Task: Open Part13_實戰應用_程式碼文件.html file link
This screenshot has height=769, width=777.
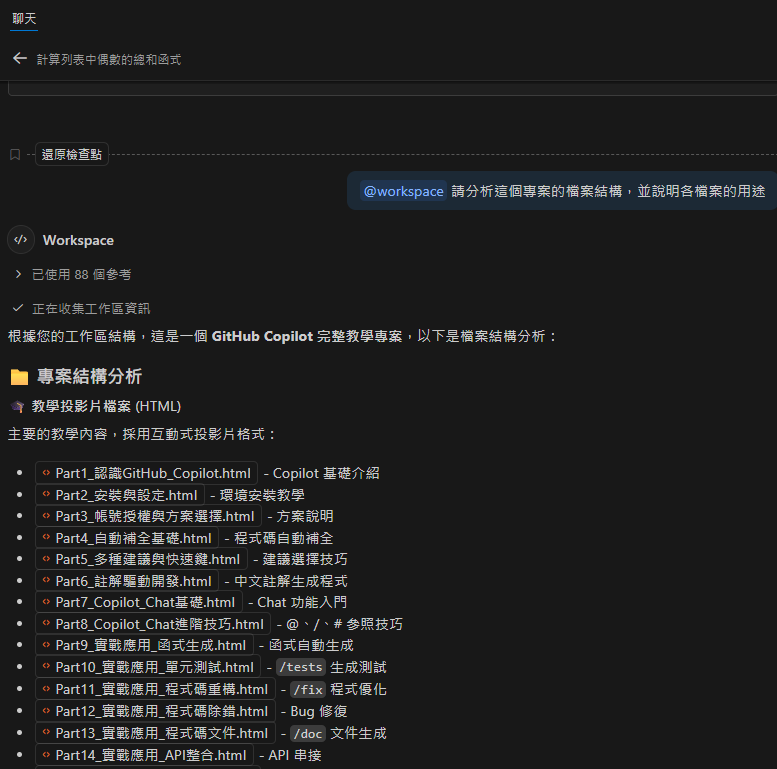Action: [x=156, y=733]
